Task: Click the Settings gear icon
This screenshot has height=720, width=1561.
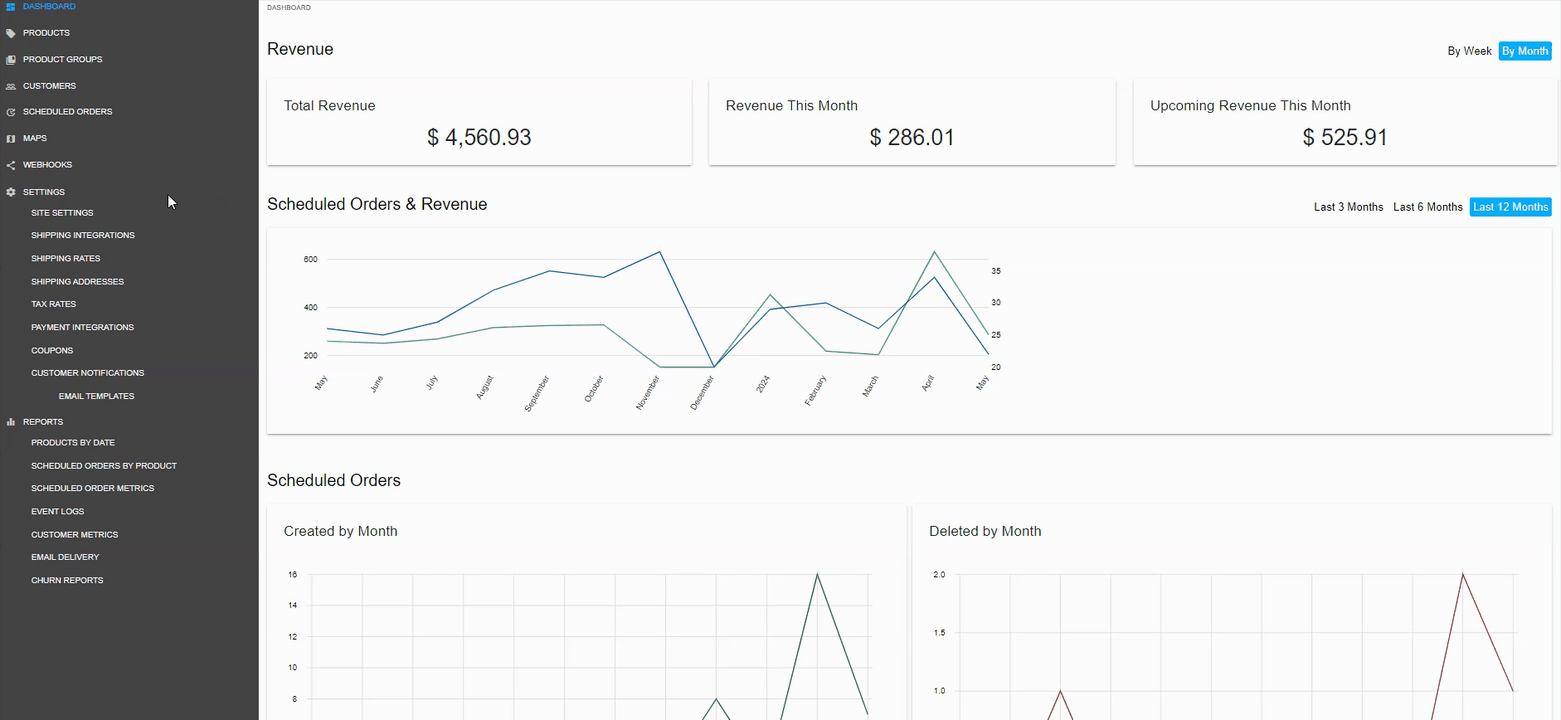Action: (11, 192)
